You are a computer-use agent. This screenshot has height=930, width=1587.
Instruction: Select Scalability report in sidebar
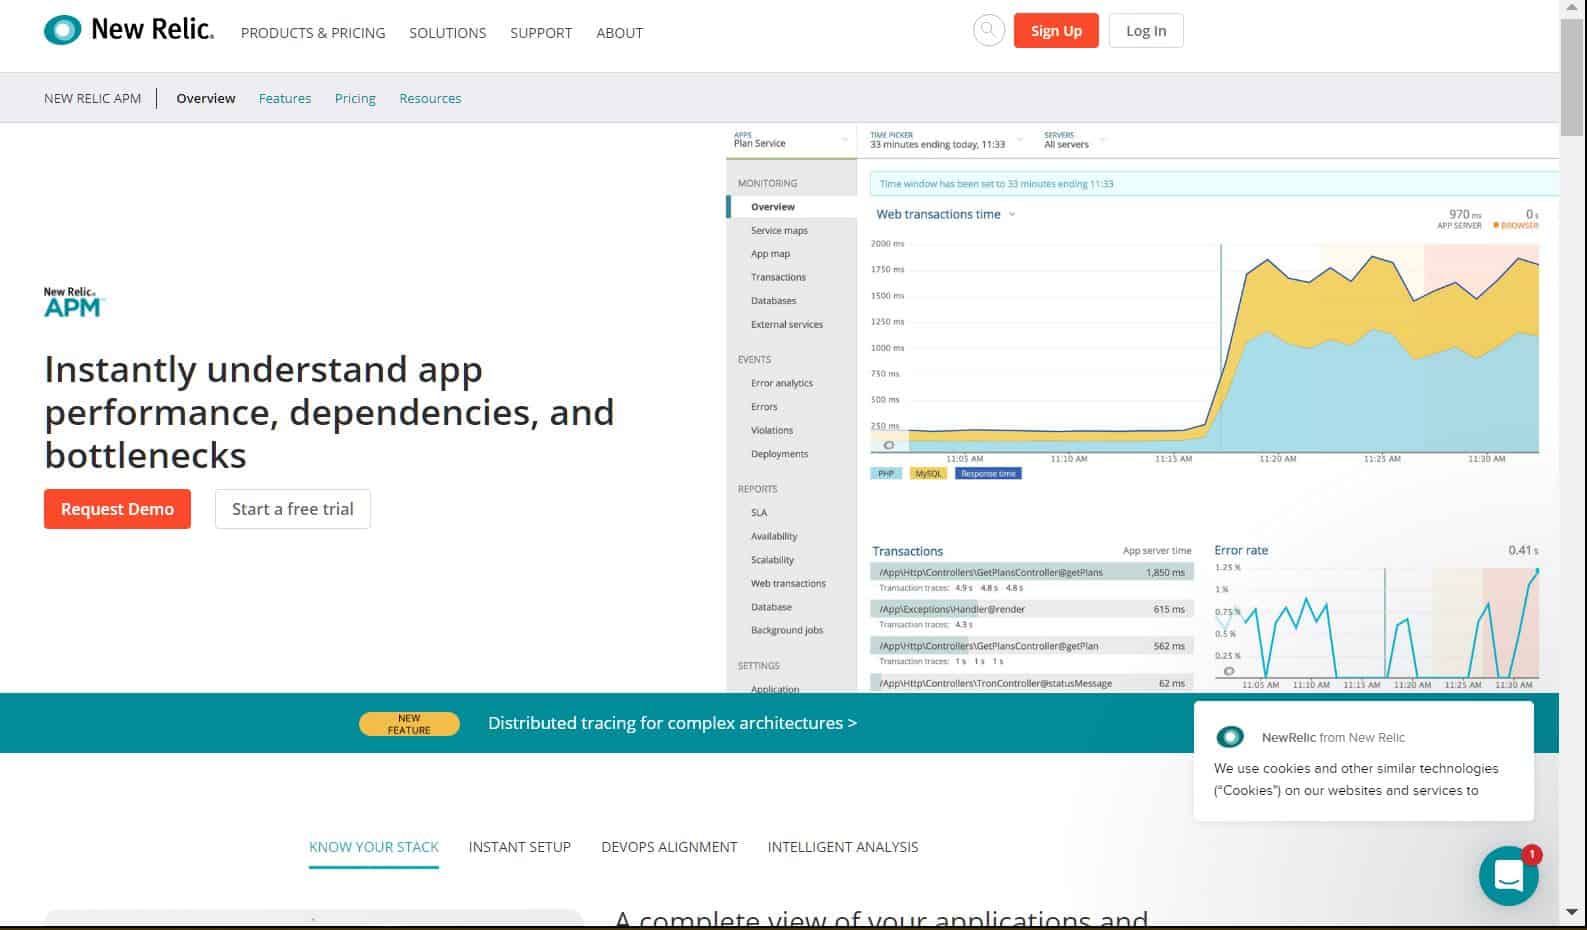[x=772, y=560]
